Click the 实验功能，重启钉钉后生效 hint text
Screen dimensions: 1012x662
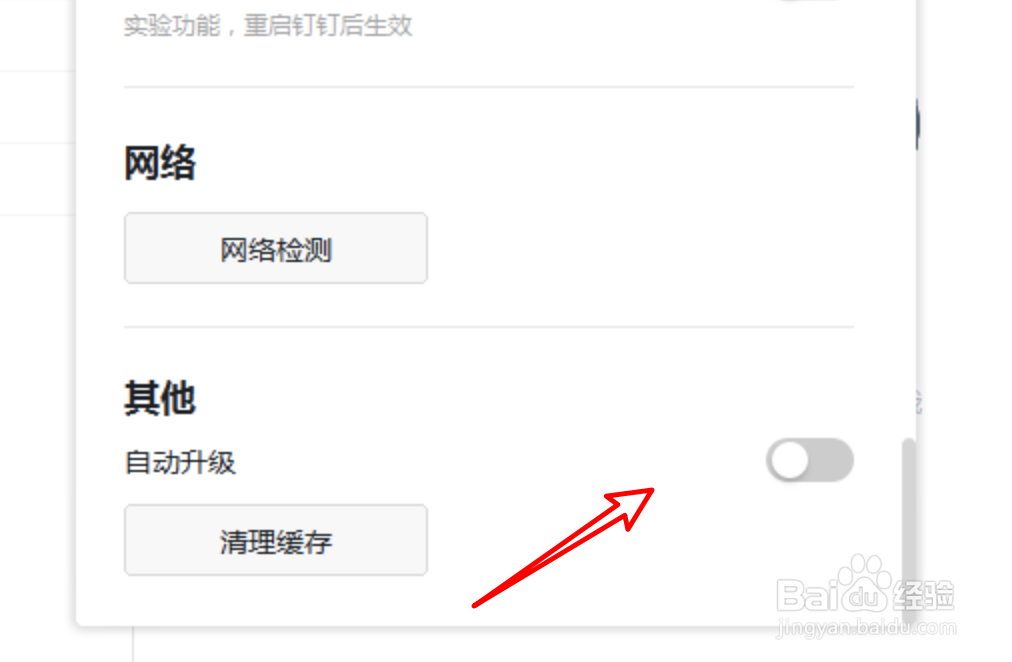268,26
